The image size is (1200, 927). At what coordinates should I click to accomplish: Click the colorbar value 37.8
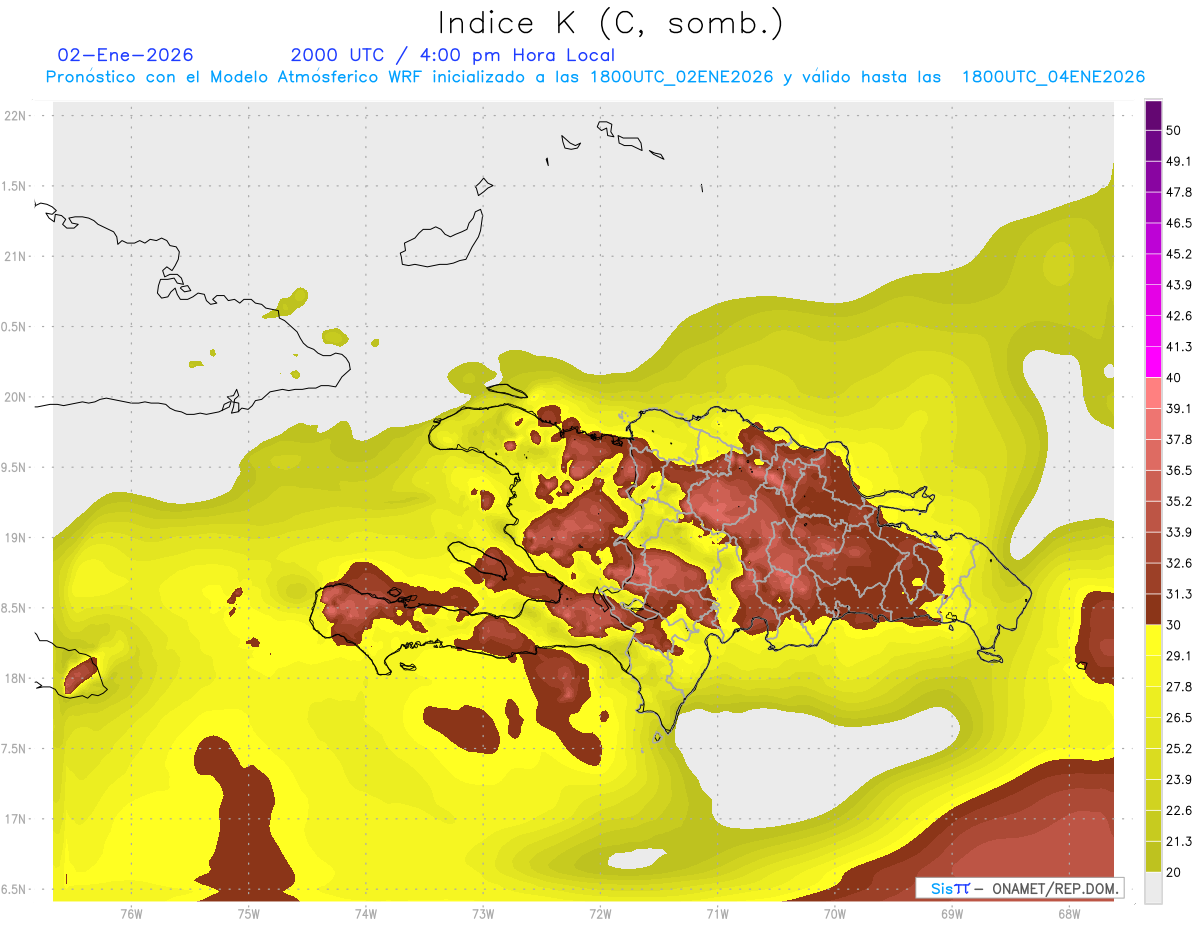1179,440
